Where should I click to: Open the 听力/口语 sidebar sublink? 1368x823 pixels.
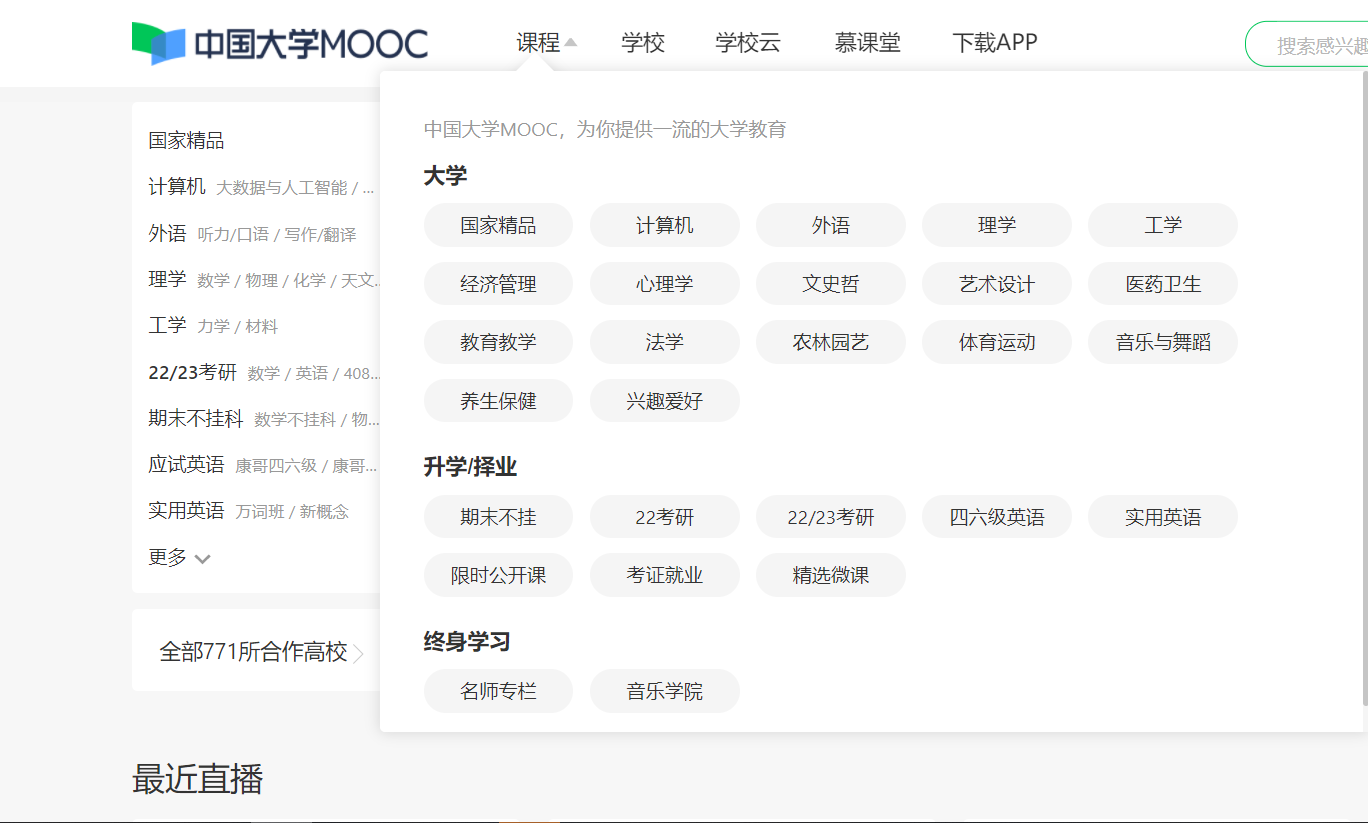(x=233, y=234)
